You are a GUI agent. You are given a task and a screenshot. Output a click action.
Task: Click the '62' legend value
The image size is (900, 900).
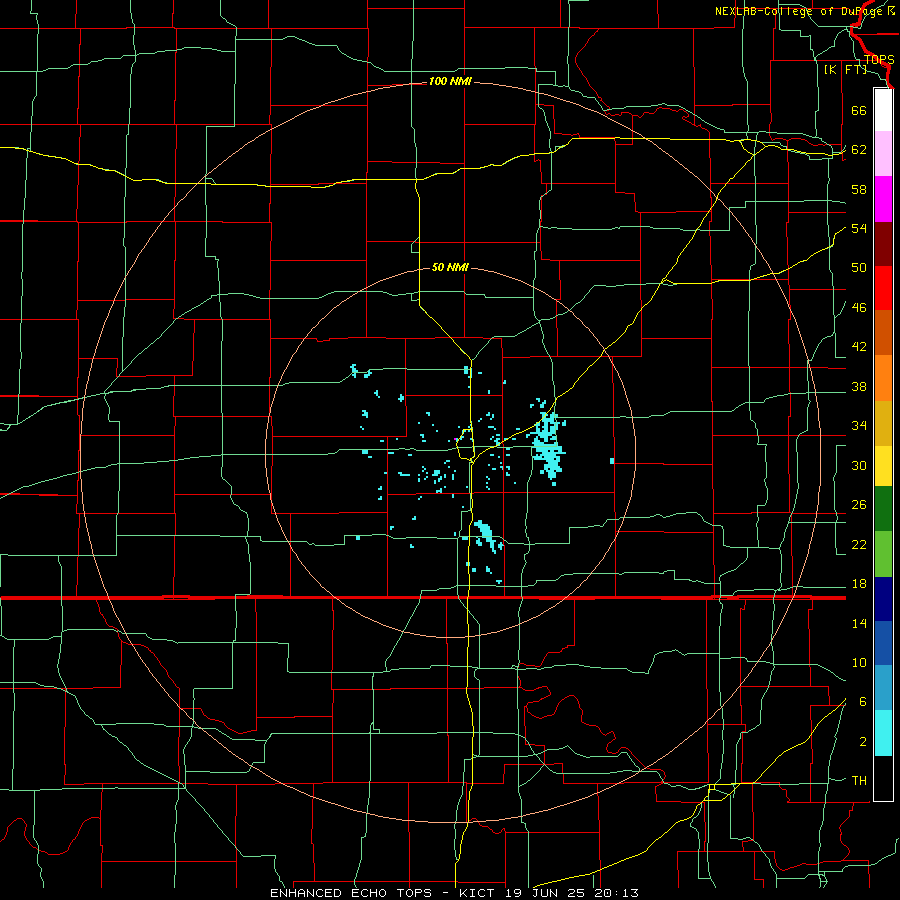[x=859, y=150]
